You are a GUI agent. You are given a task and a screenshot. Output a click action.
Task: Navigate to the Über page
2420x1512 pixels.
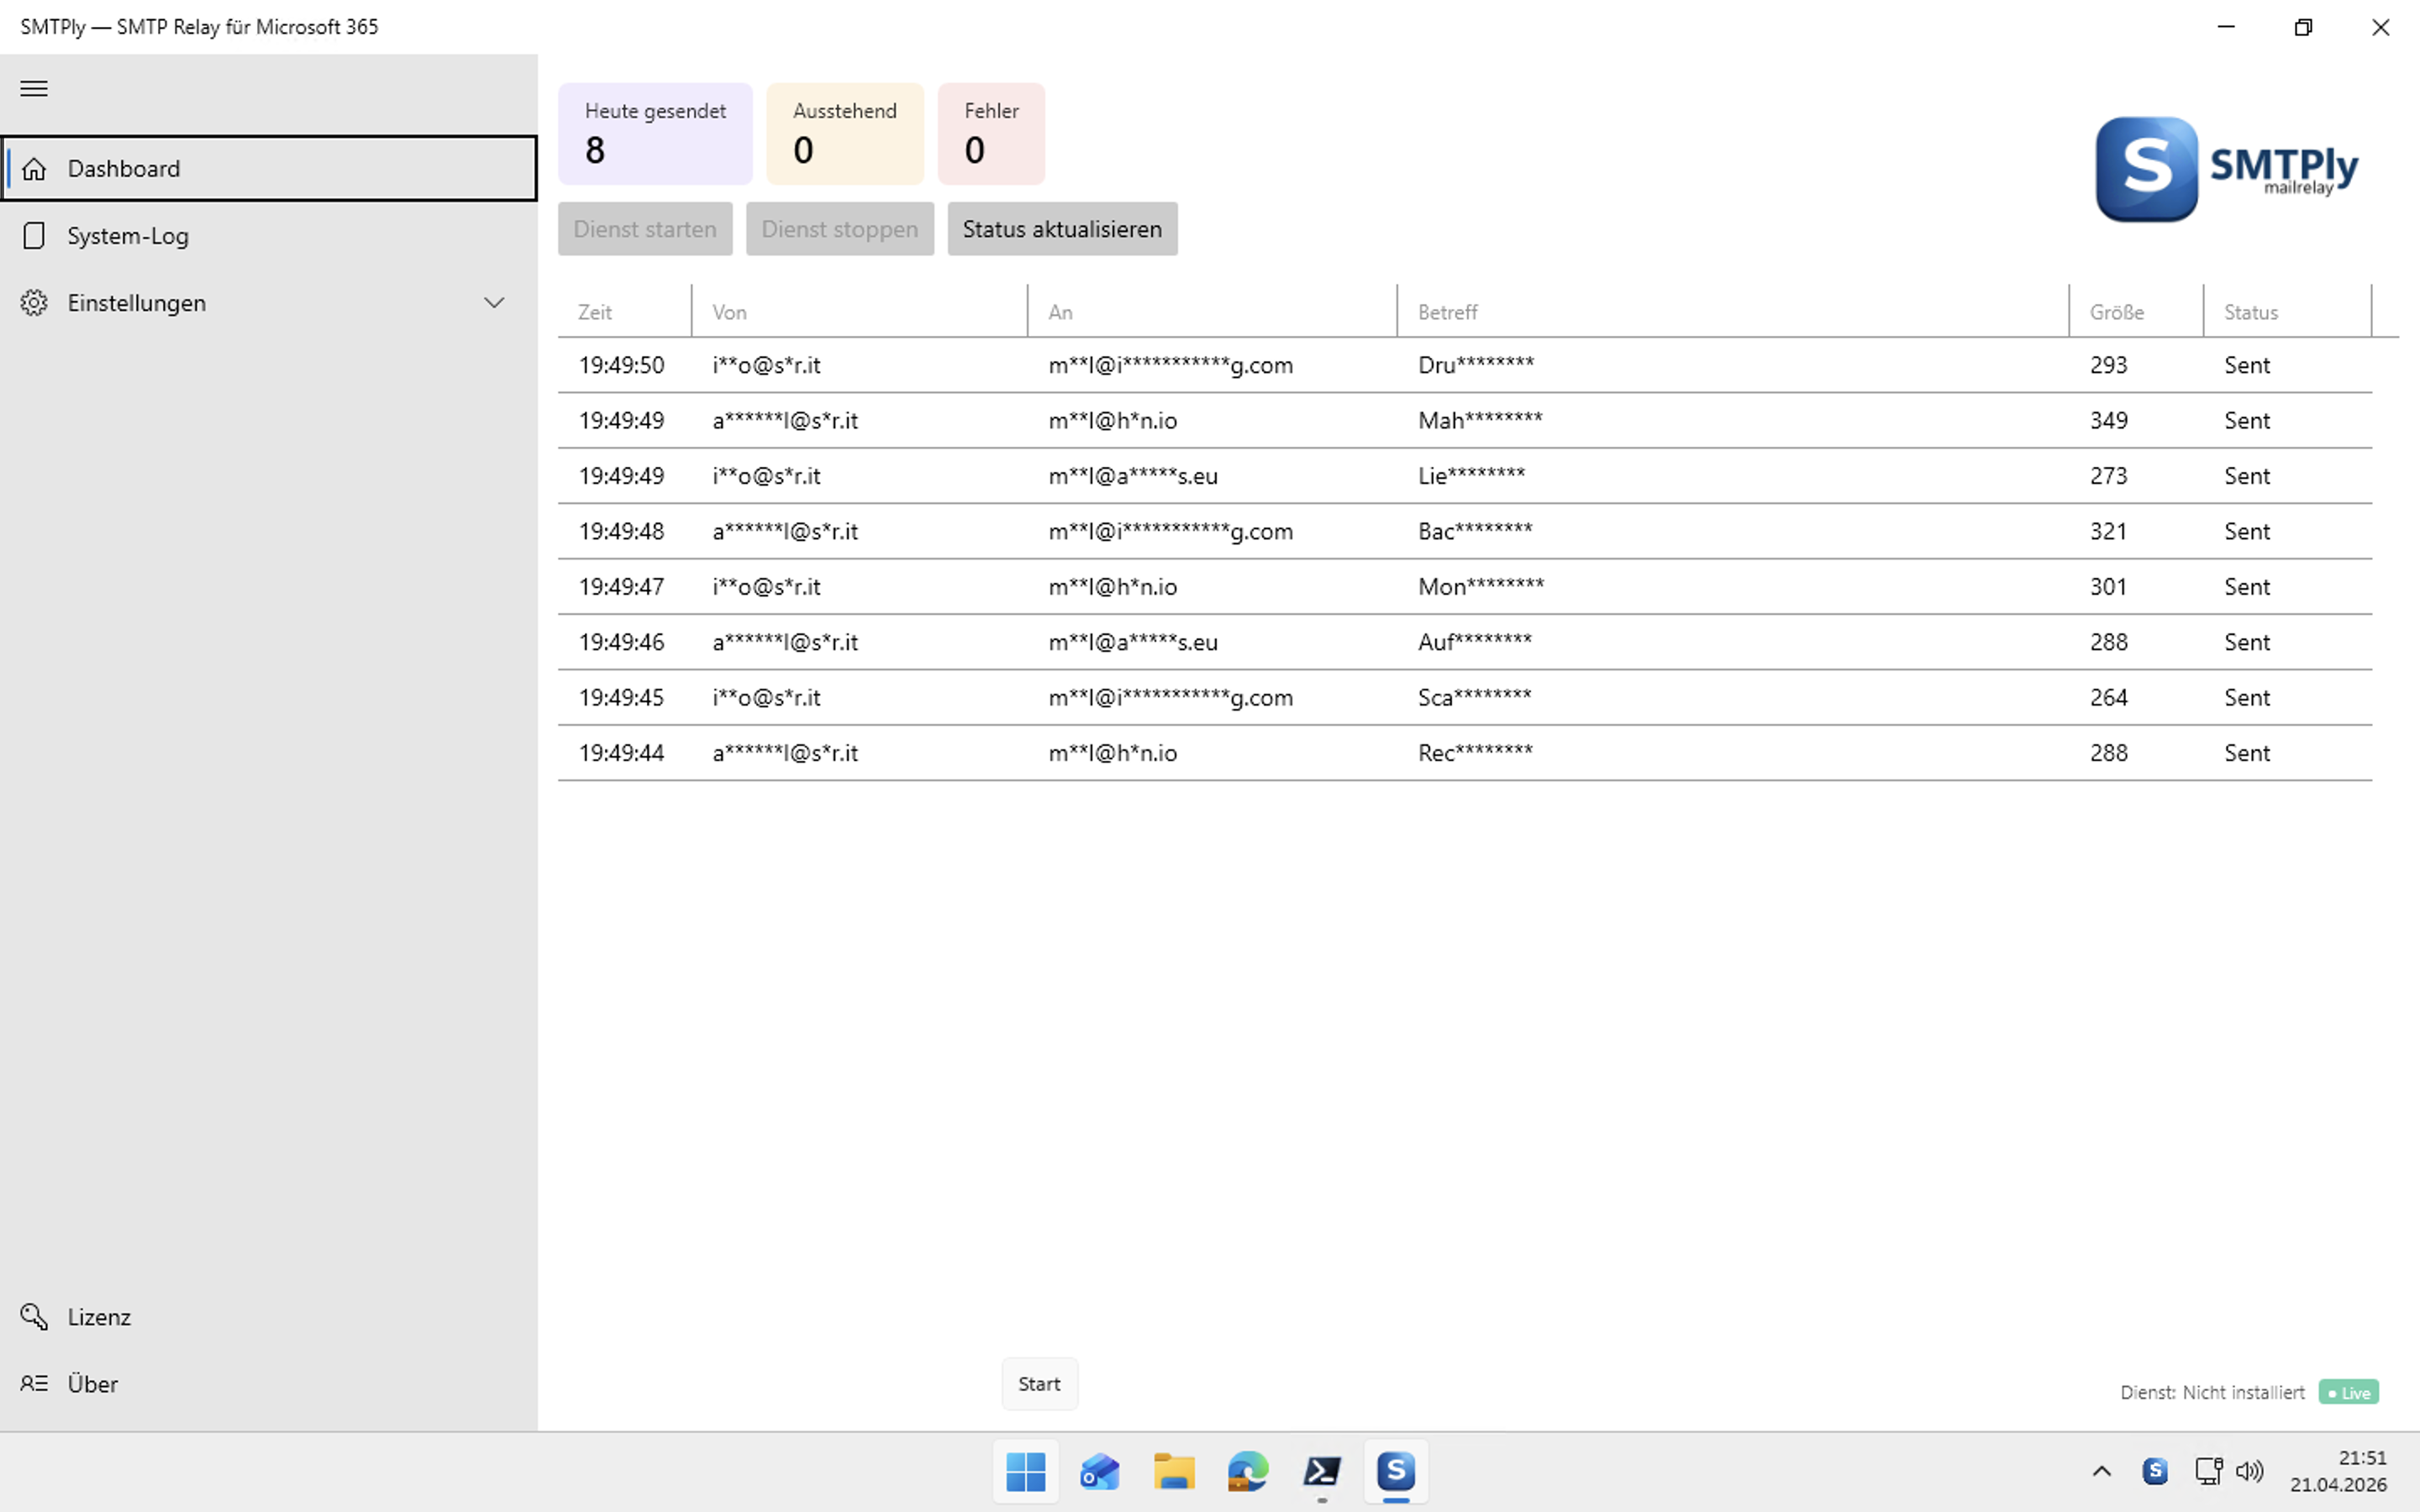93,1383
